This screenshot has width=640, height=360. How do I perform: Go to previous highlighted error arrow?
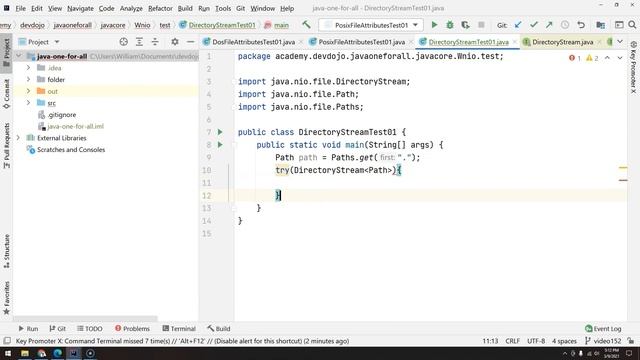607,58
